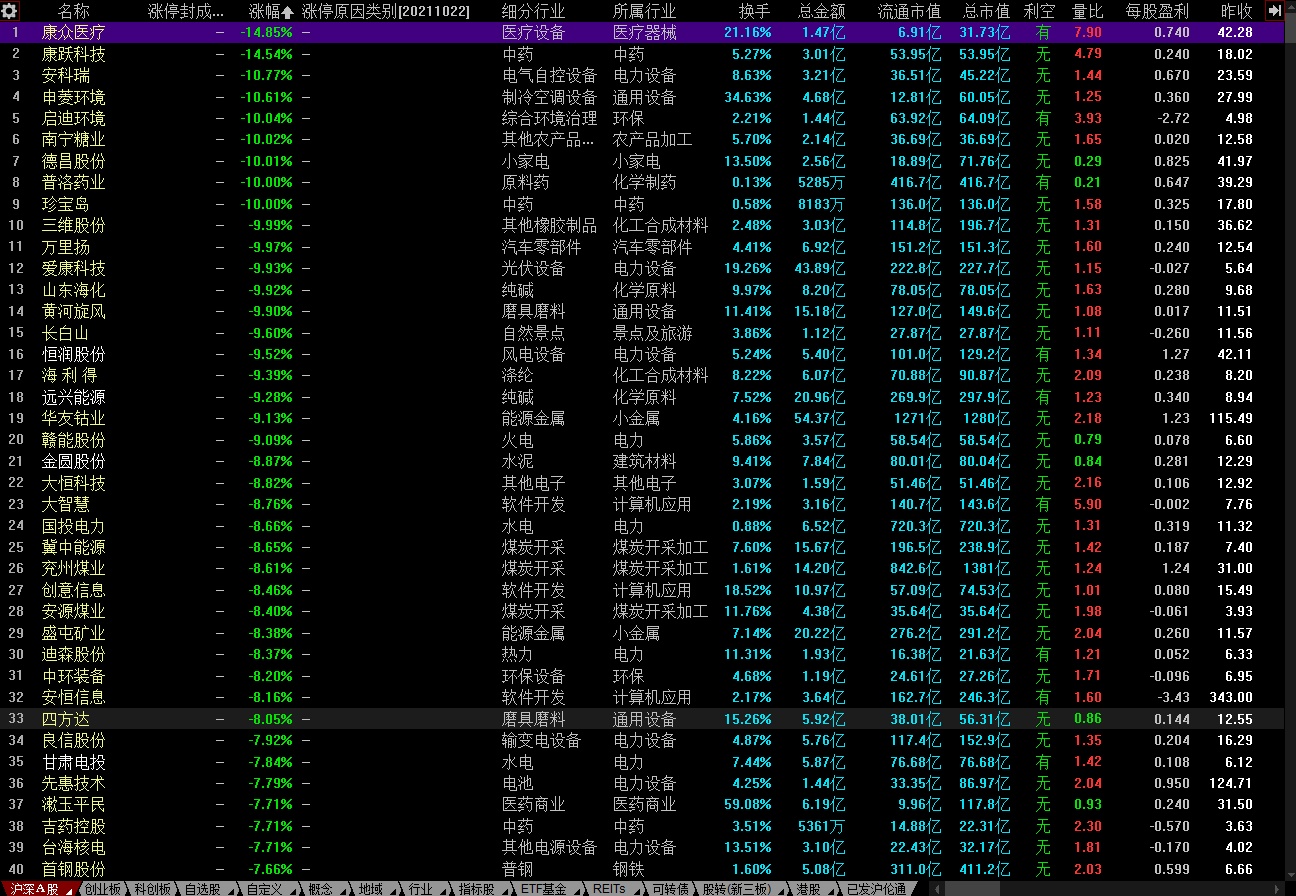Open the 行业 tab menu
The image size is (1296, 896).
426,888
